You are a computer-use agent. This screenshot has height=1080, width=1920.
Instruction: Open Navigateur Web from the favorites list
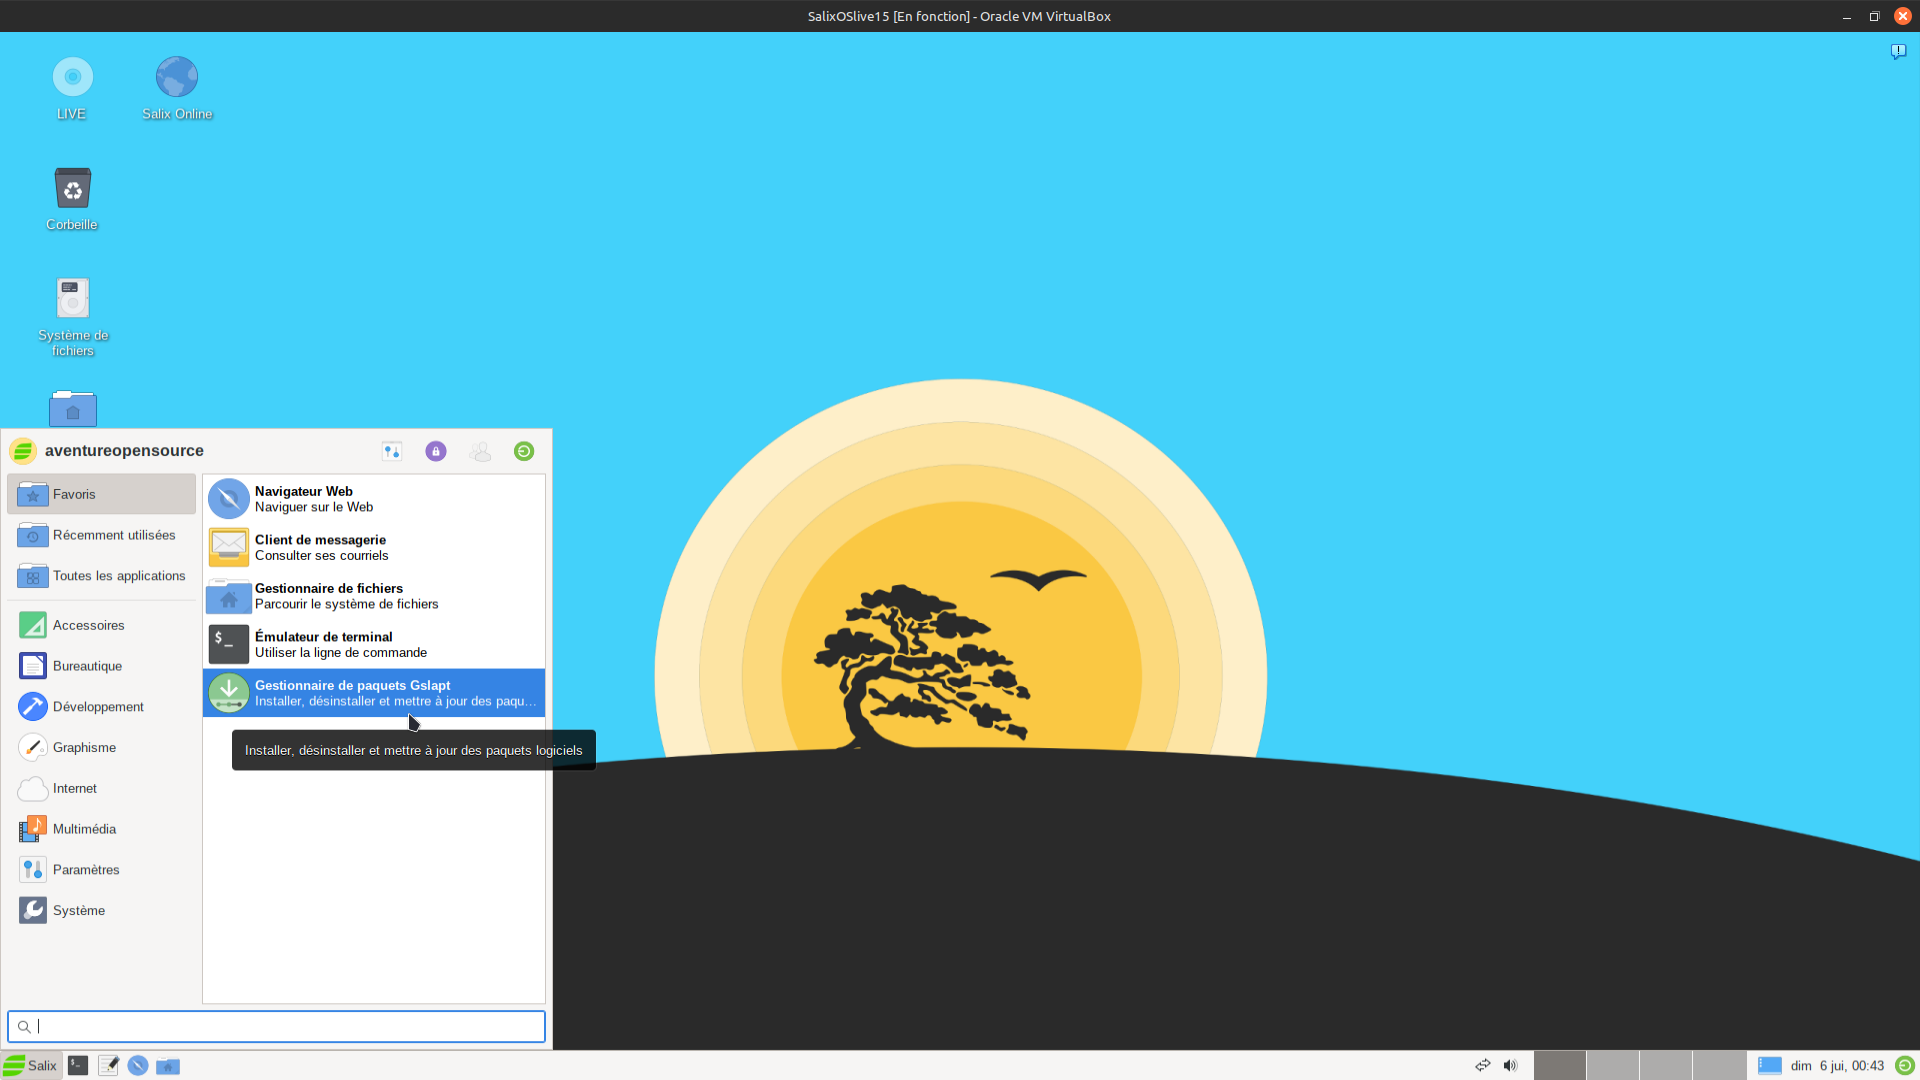374,499
